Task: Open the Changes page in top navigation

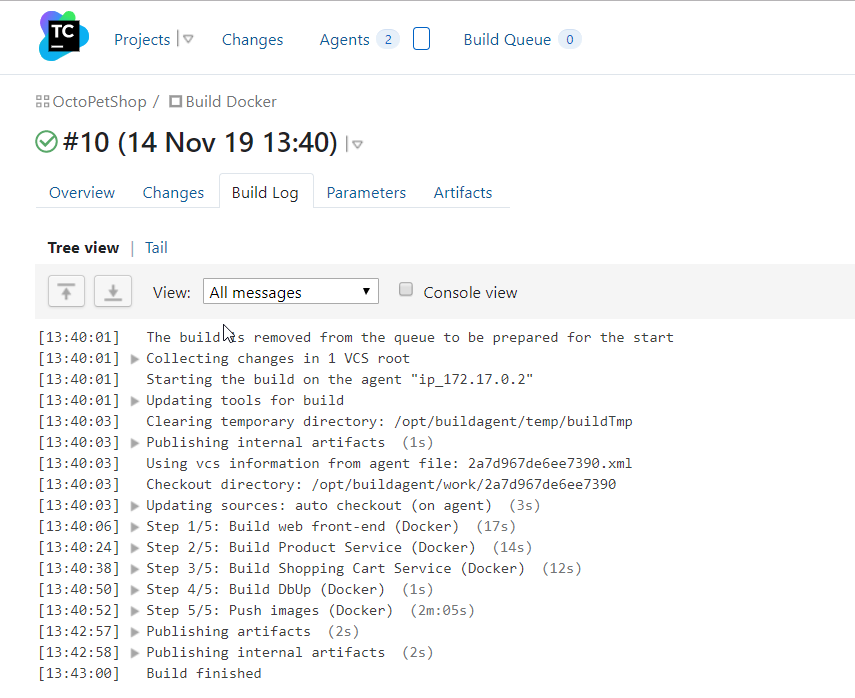Action: click(252, 40)
